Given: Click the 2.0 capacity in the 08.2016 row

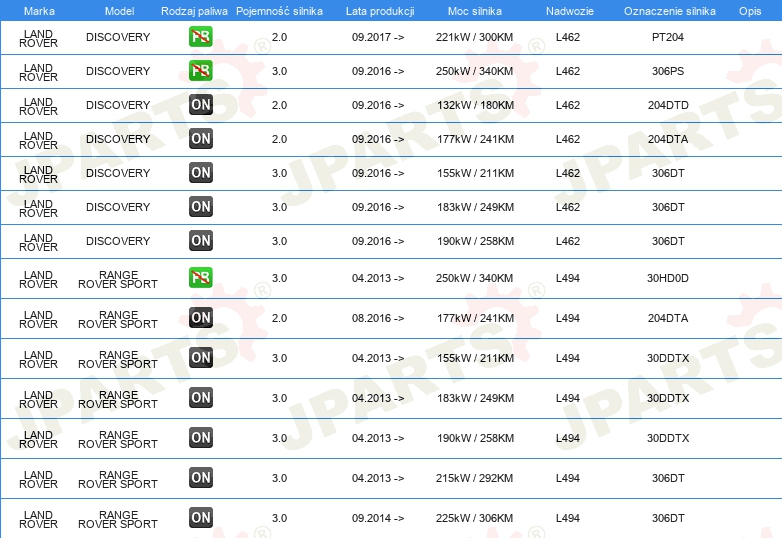Looking at the screenshot, I should coord(279,318).
